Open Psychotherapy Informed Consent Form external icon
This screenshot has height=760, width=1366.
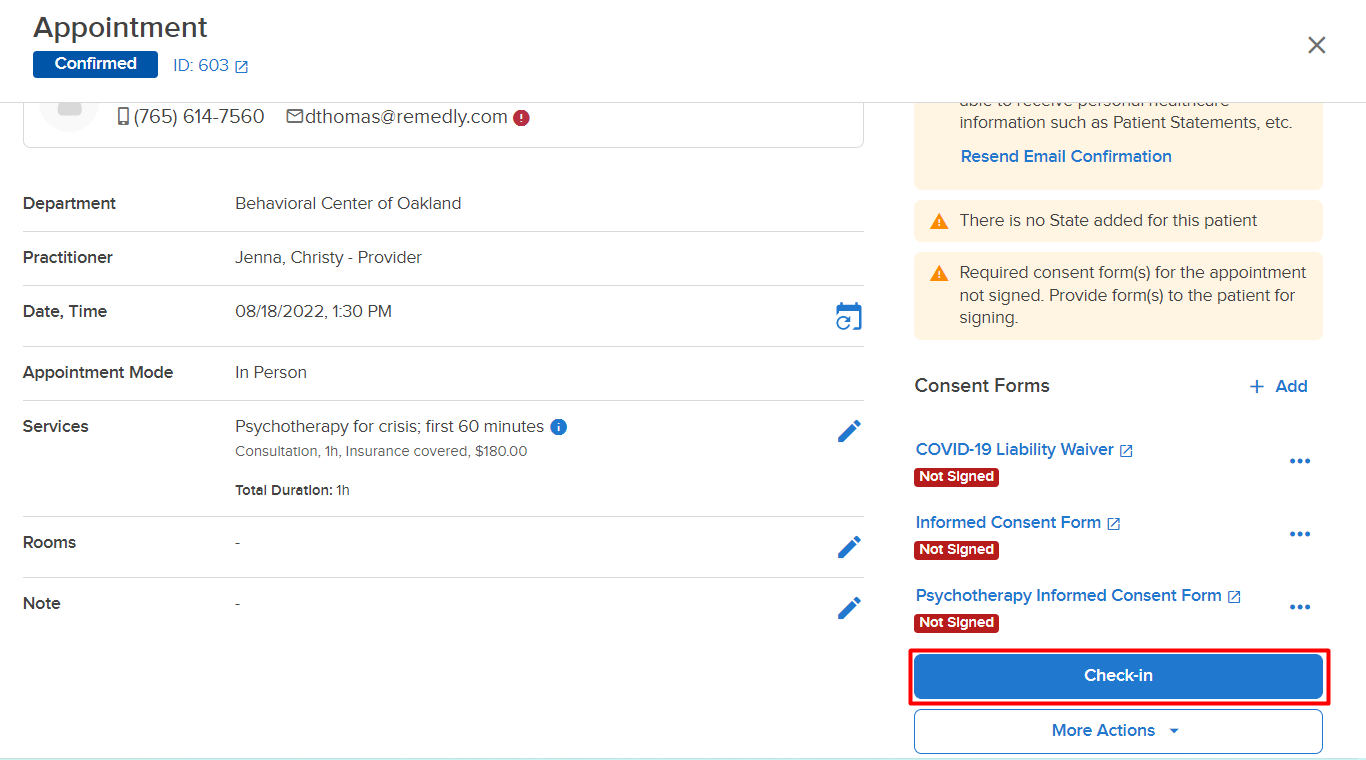1234,597
